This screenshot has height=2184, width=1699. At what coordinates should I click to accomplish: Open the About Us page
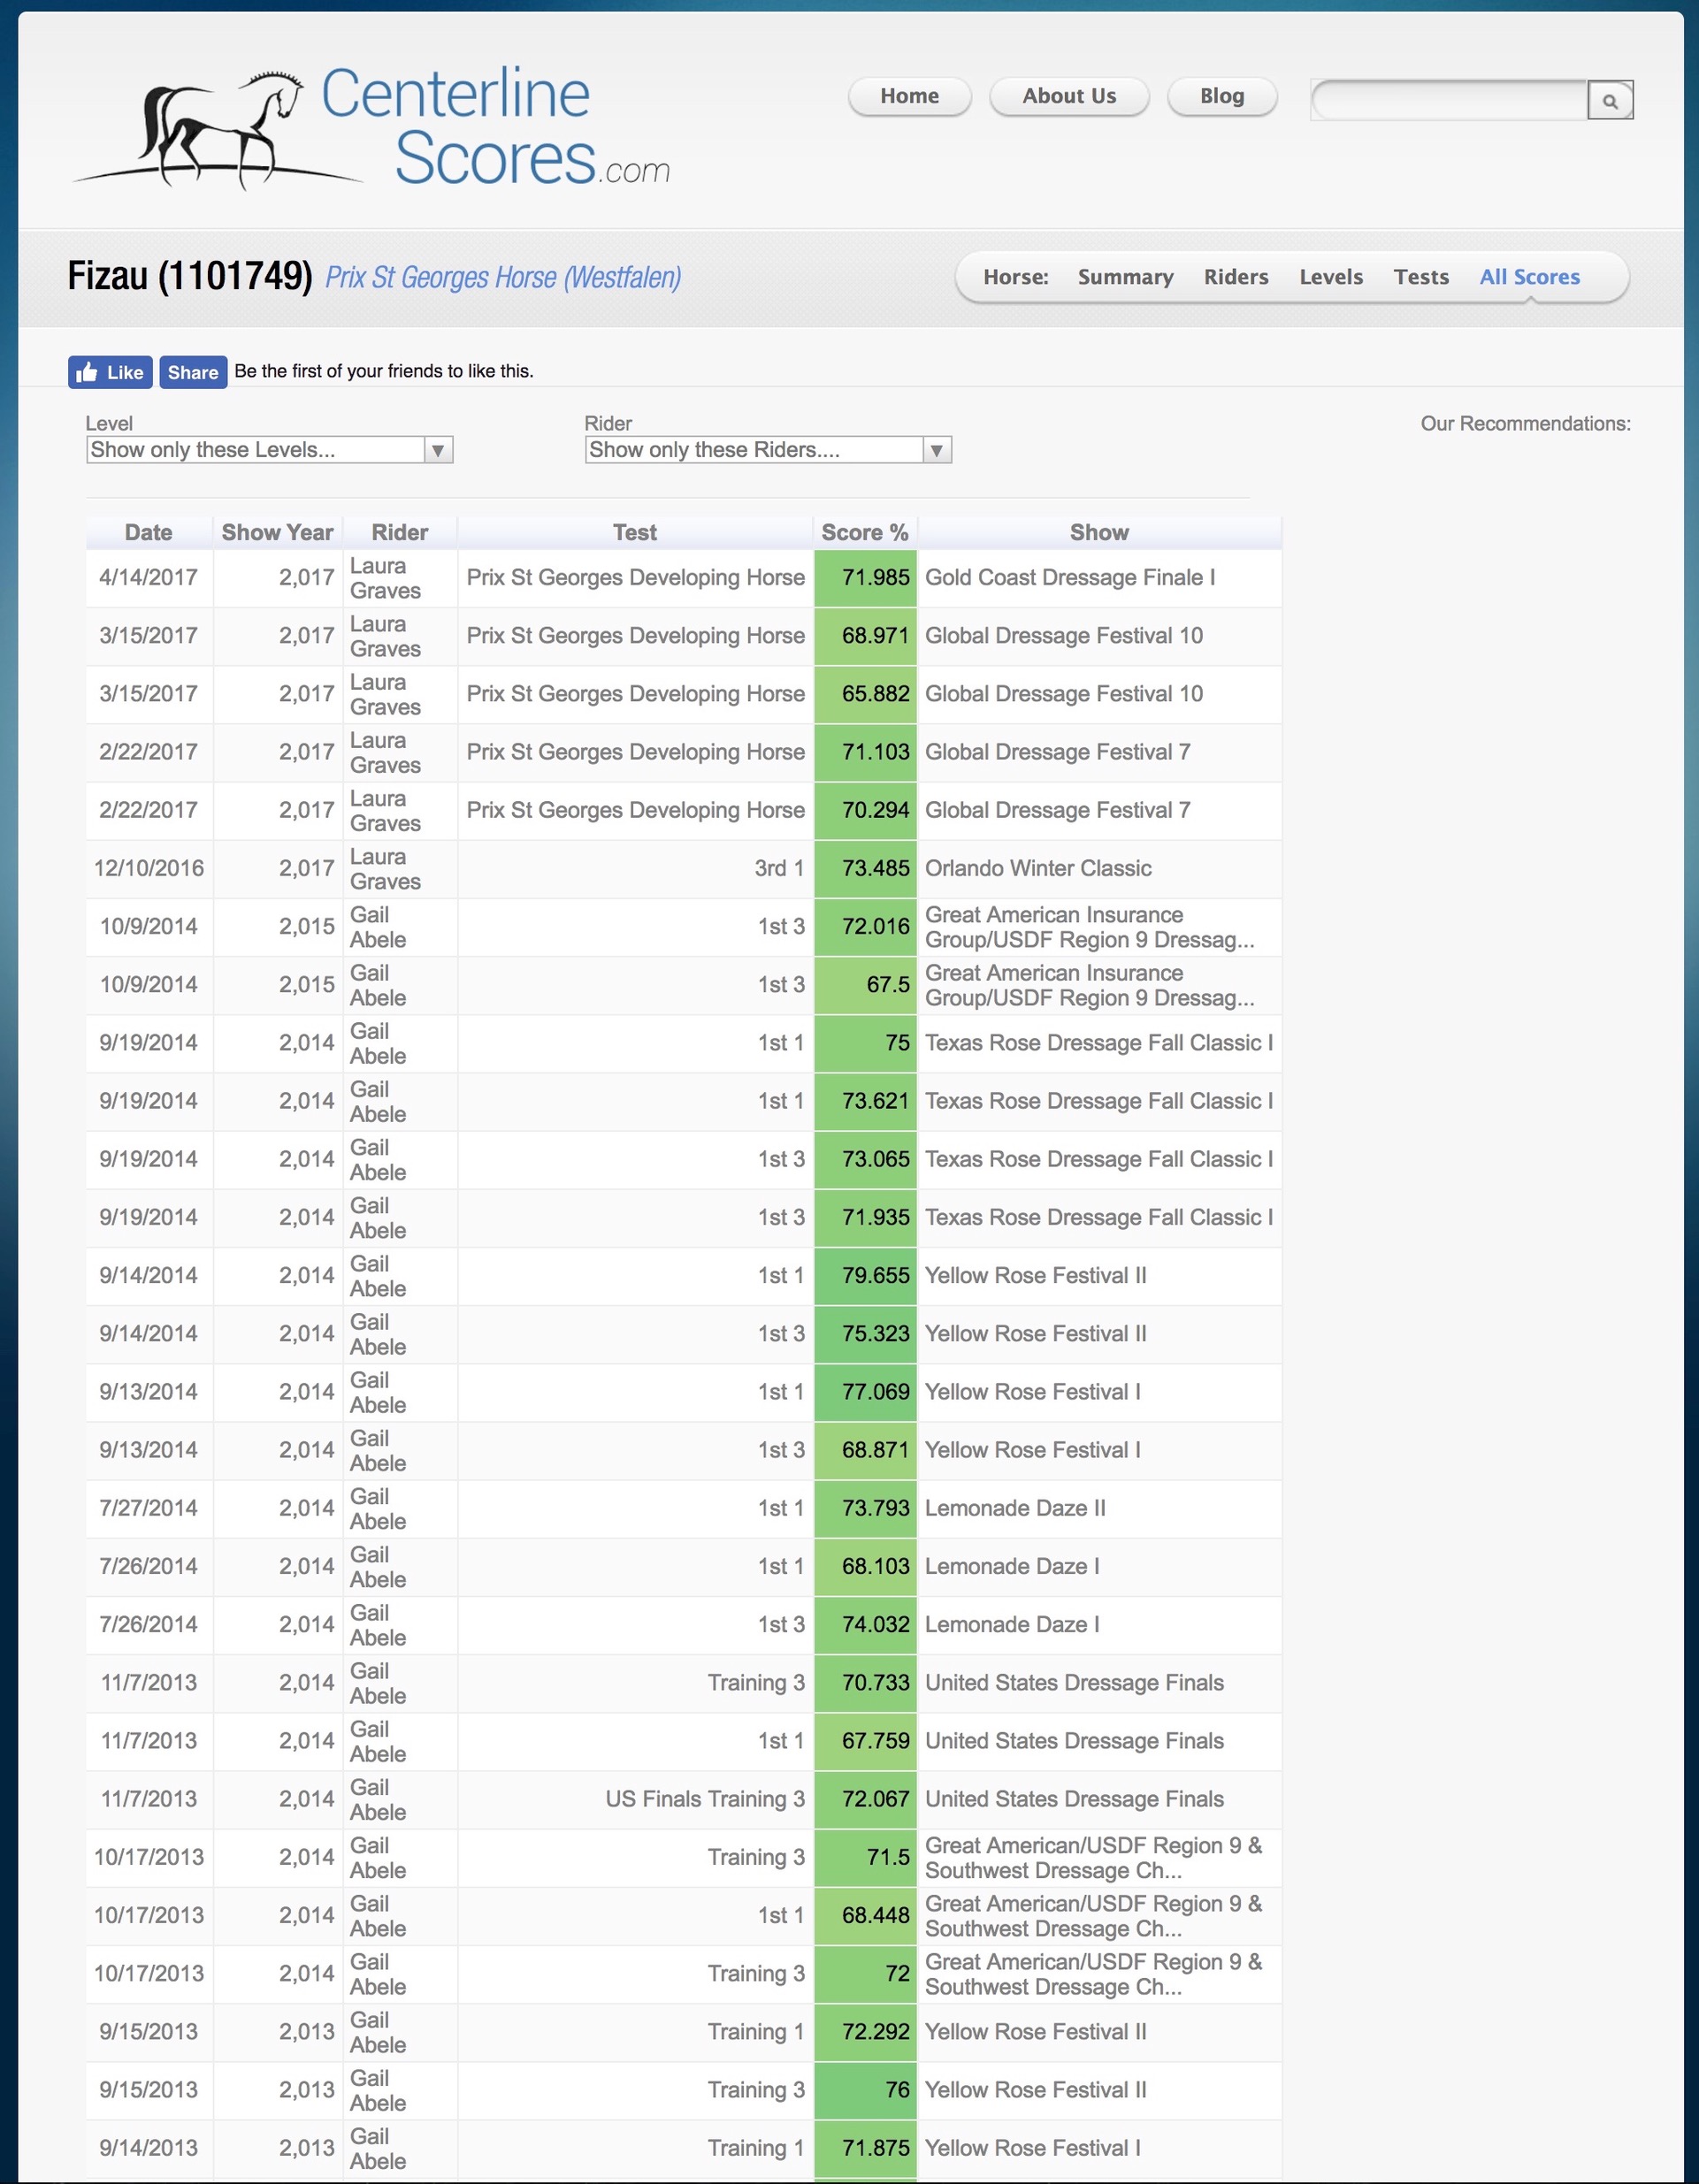click(1068, 96)
